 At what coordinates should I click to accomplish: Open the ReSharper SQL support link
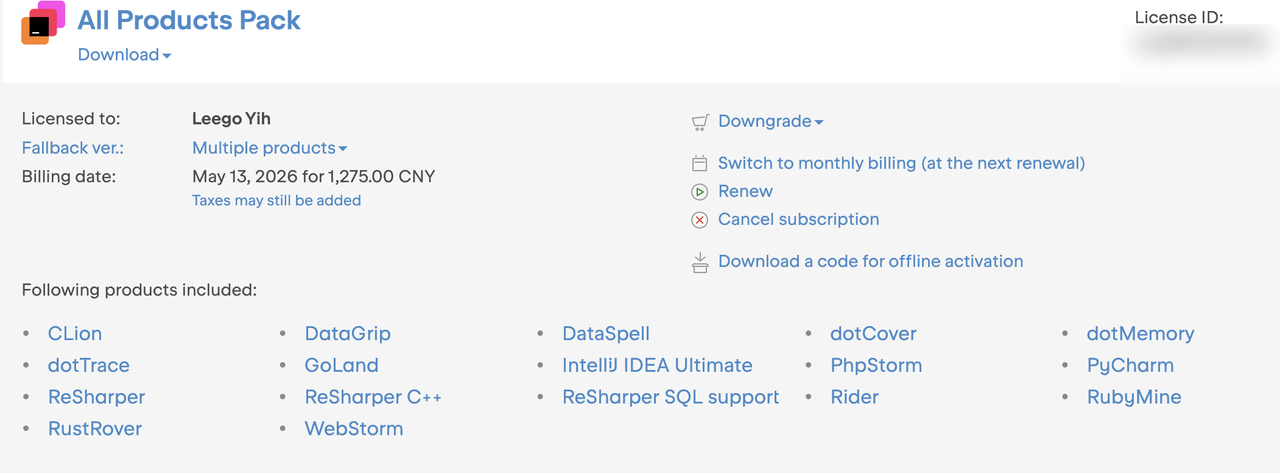tap(670, 397)
